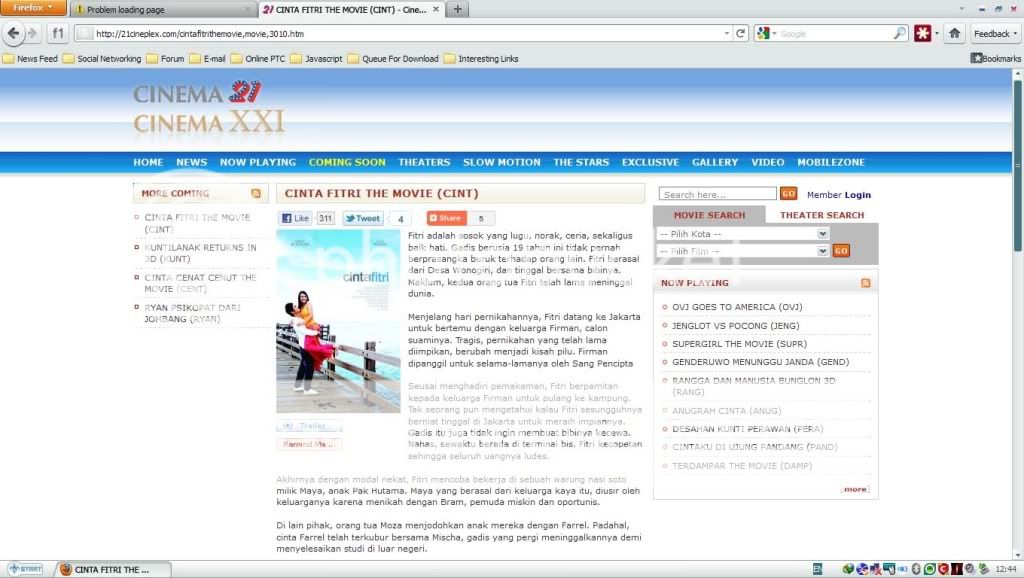Open the Firefox menu button
Image resolution: width=1024 pixels, height=578 pixels.
point(33,8)
